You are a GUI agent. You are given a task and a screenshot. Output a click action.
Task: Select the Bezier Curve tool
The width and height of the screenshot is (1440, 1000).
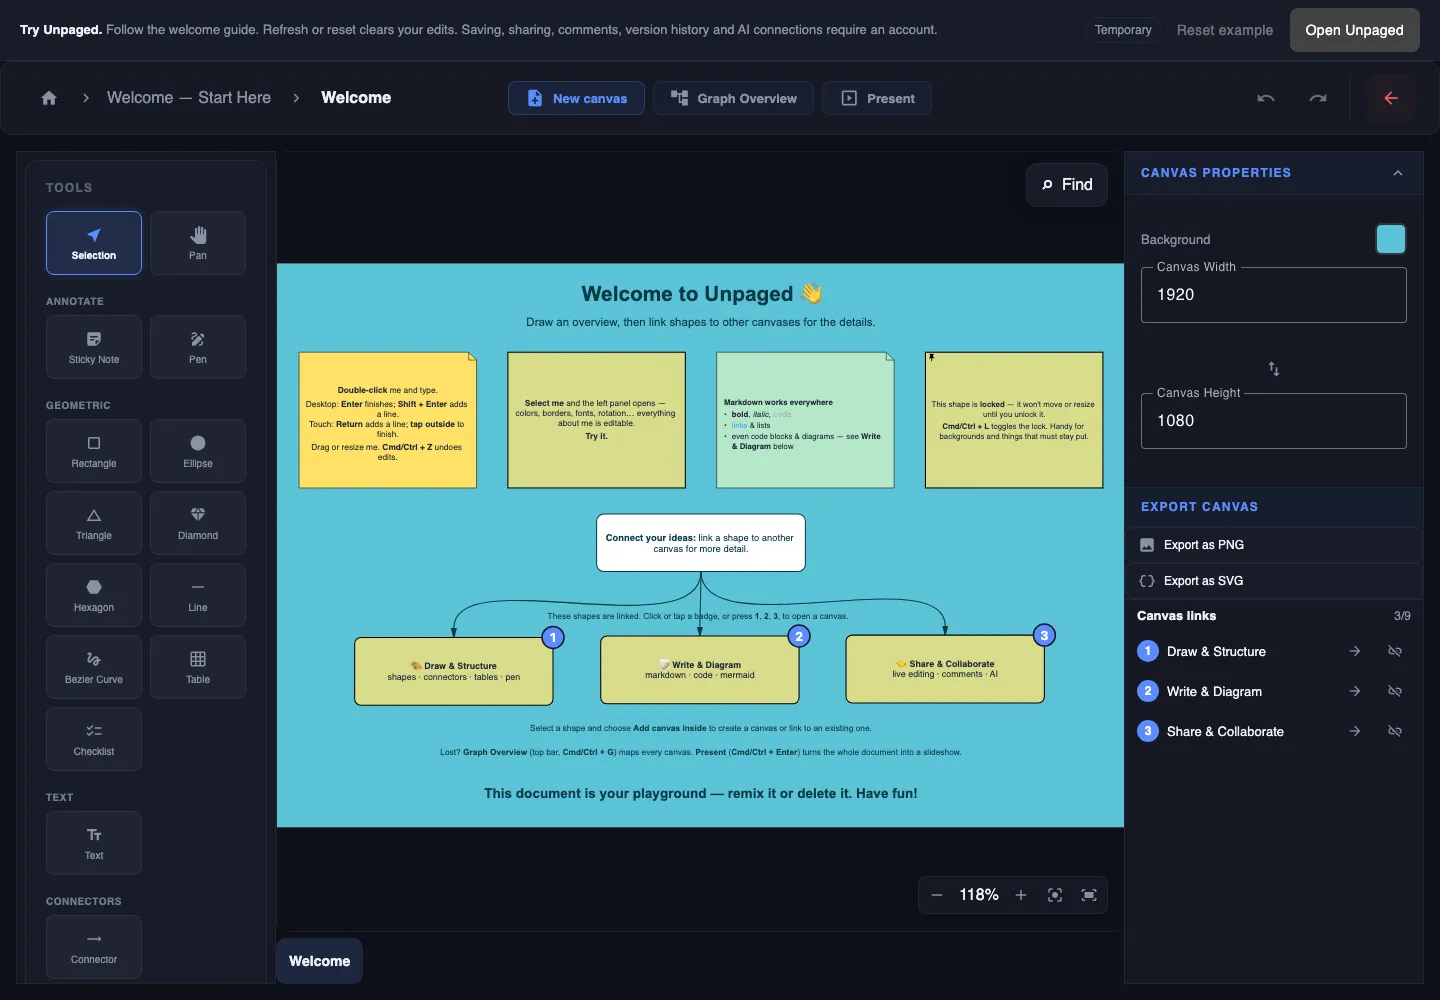tap(94, 667)
